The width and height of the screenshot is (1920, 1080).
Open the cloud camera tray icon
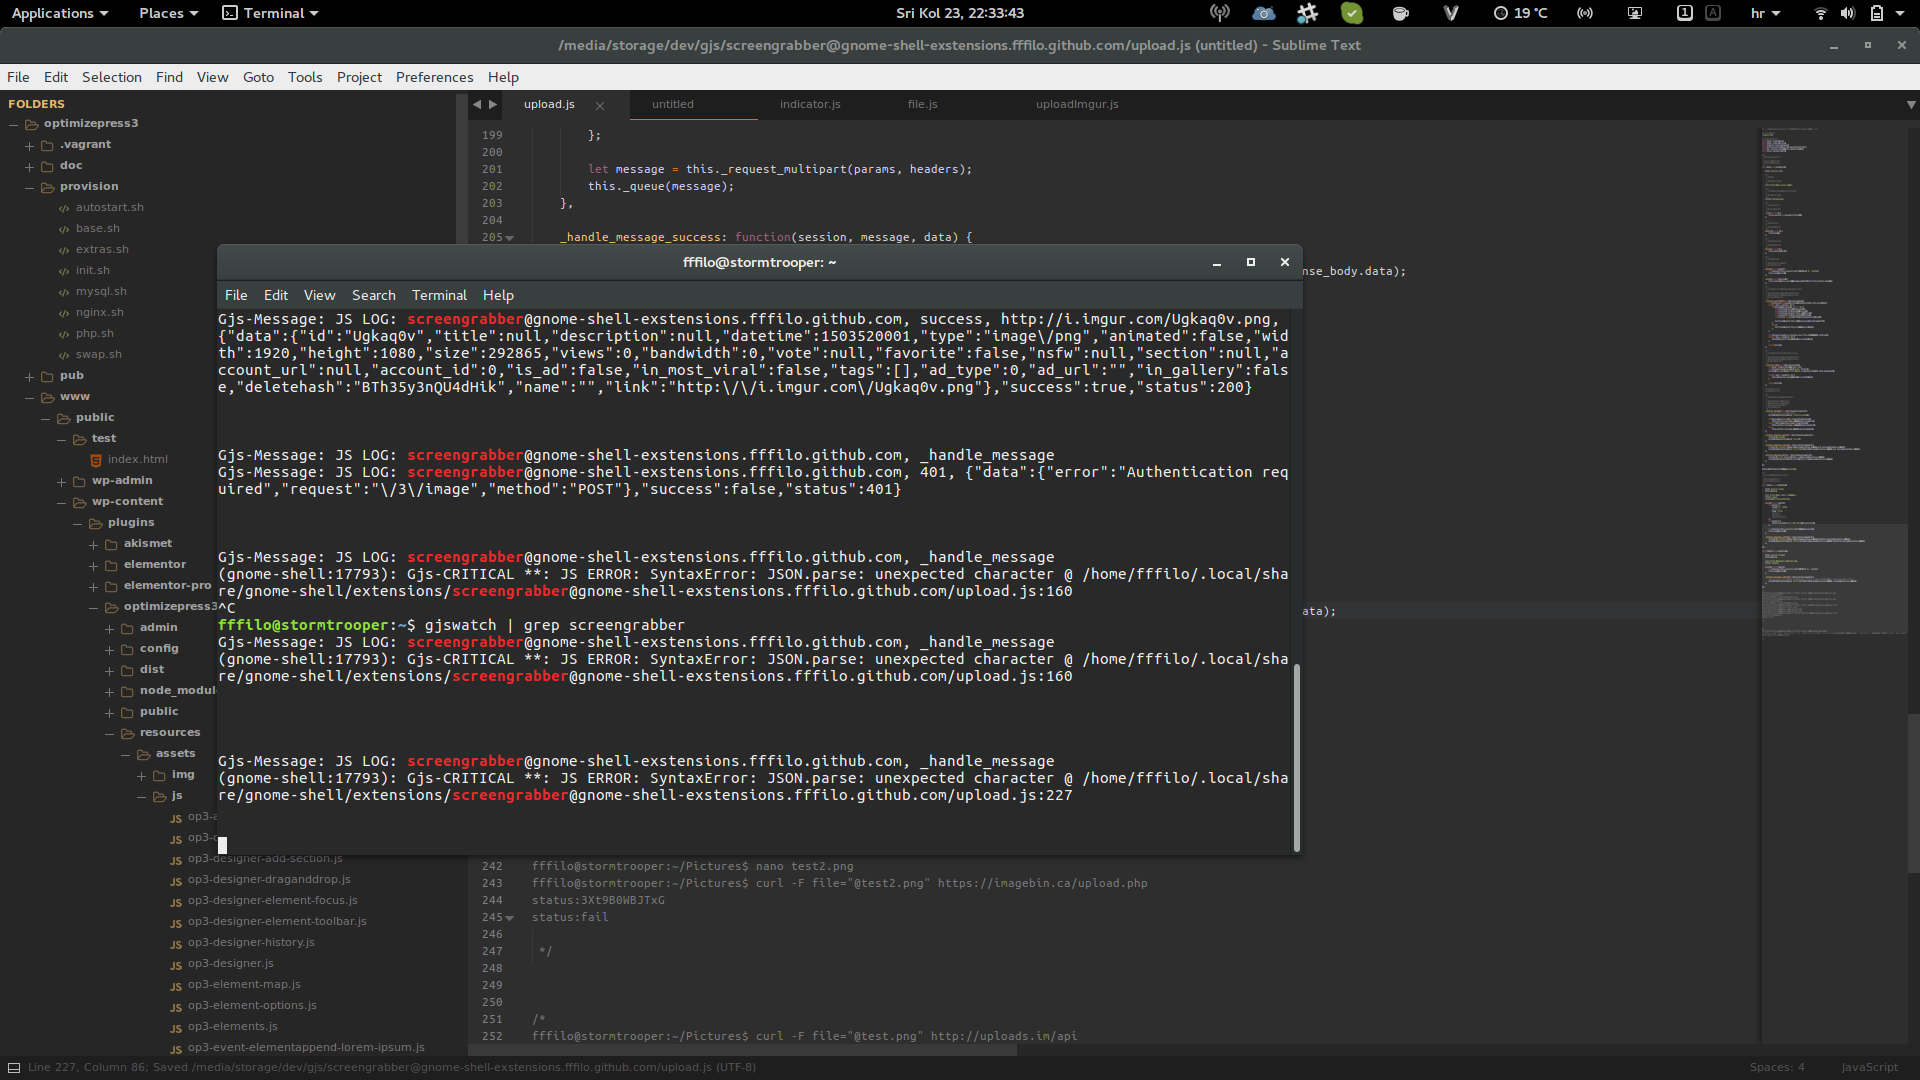[x=1264, y=13]
